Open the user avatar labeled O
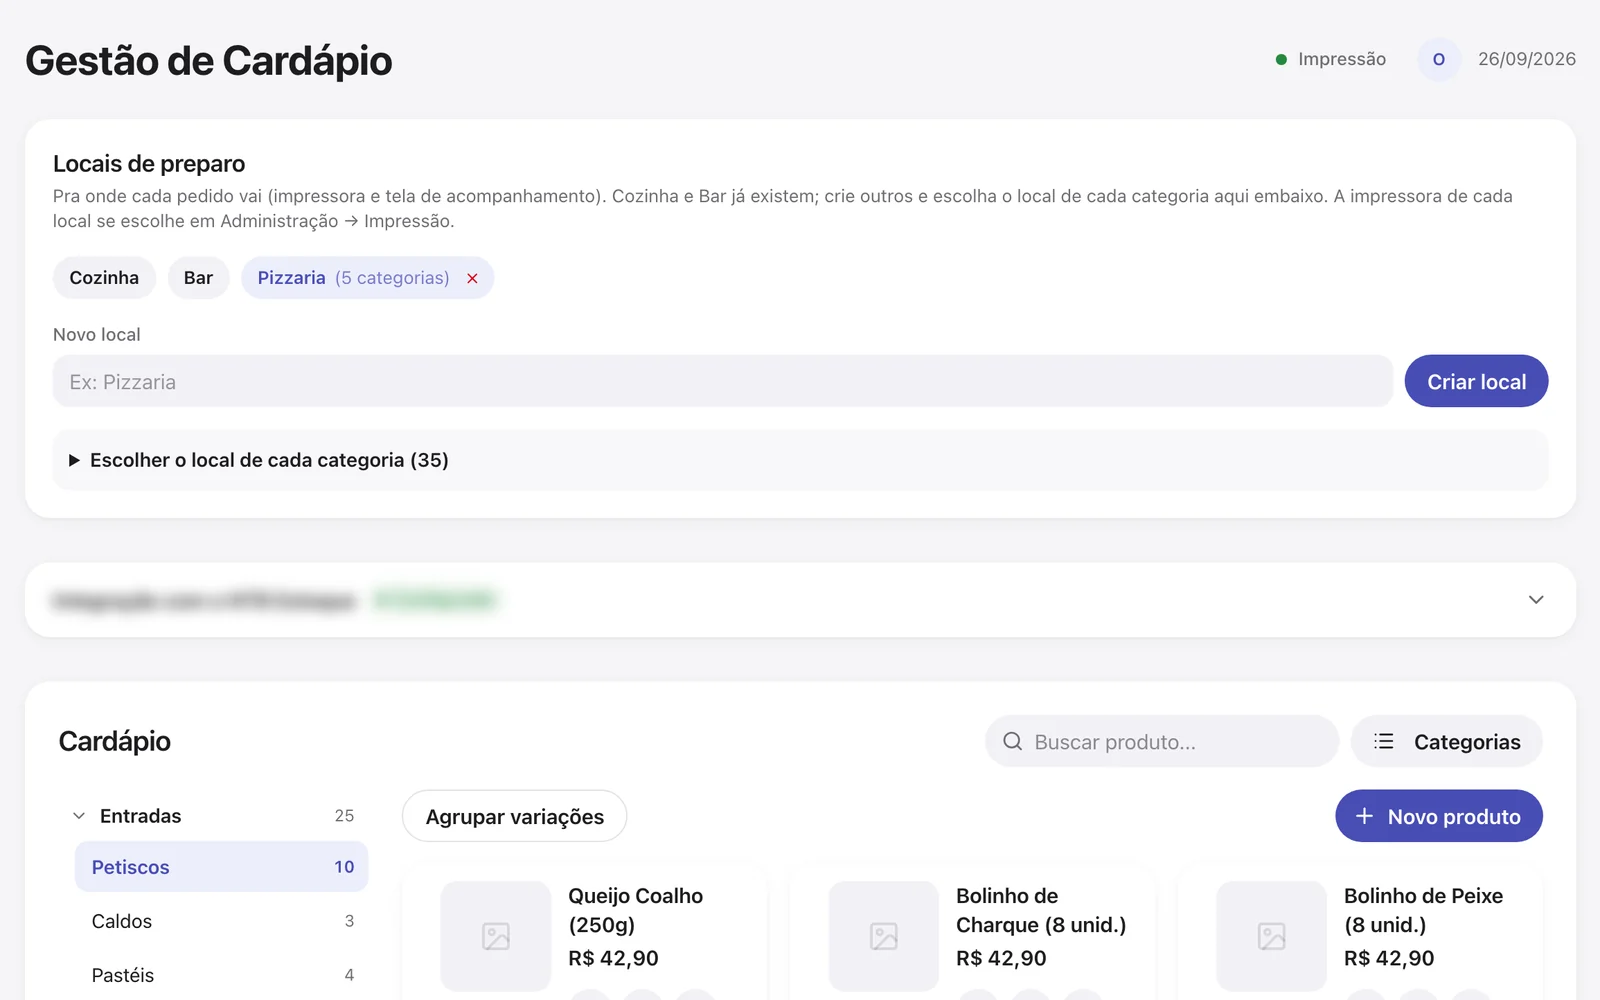 coord(1439,60)
